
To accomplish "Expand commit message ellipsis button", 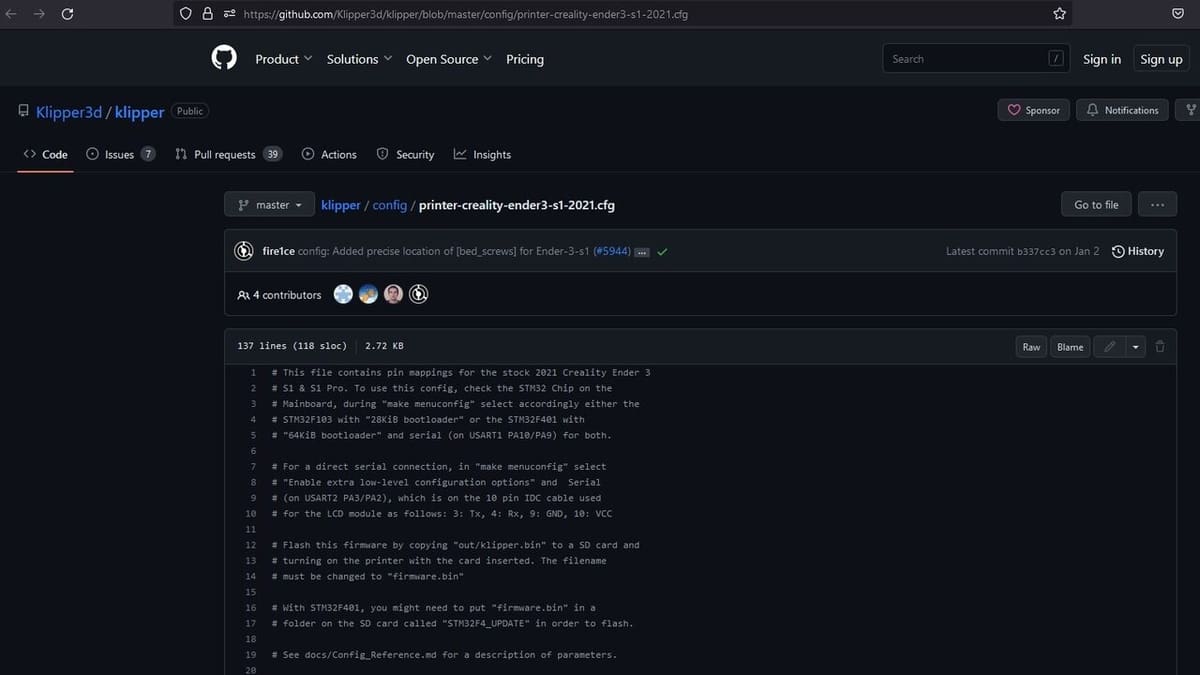I will click(x=642, y=252).
